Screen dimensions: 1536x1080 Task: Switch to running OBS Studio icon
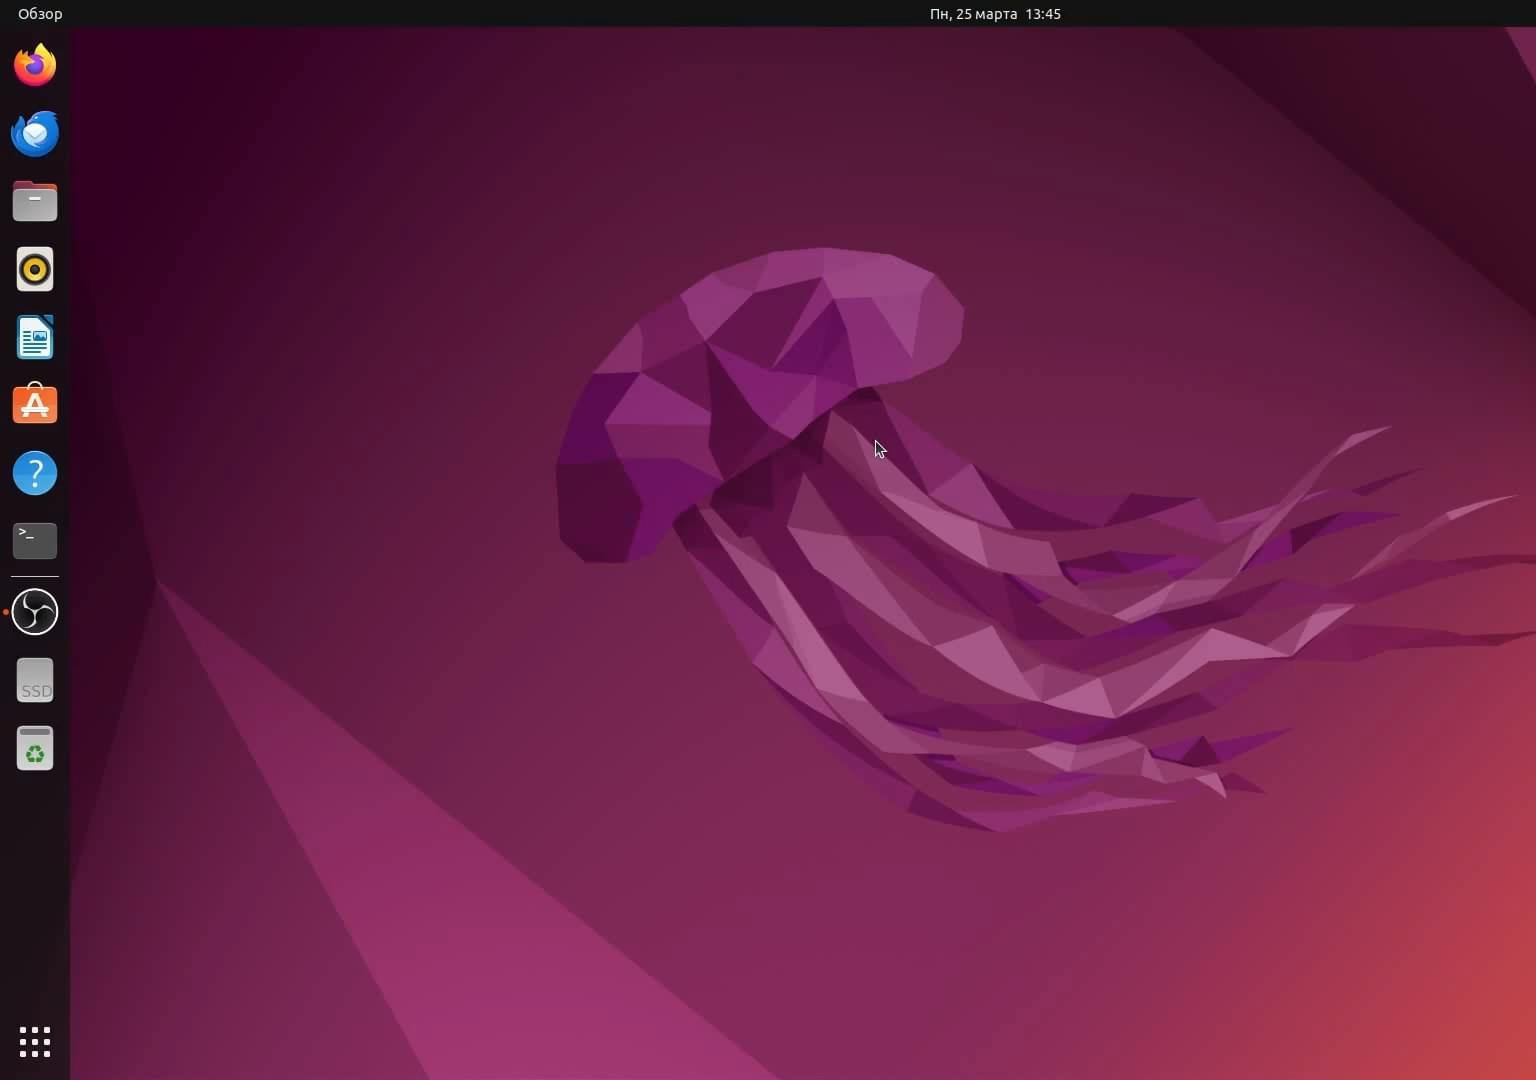(35, 612)
